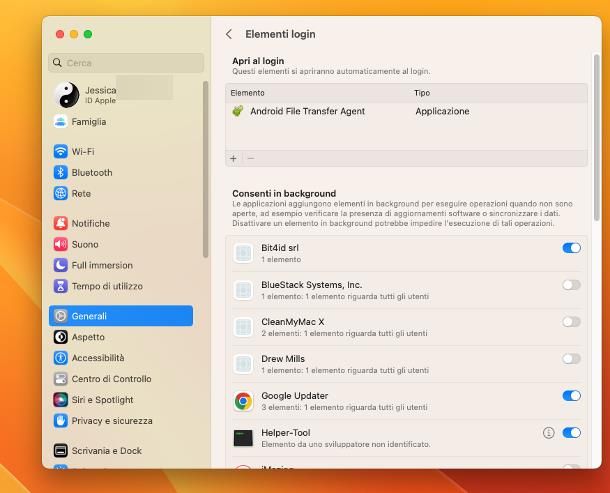Click the Generali gear icon
The height and width of the screenshot is (493, 610).
coord(60,316)
